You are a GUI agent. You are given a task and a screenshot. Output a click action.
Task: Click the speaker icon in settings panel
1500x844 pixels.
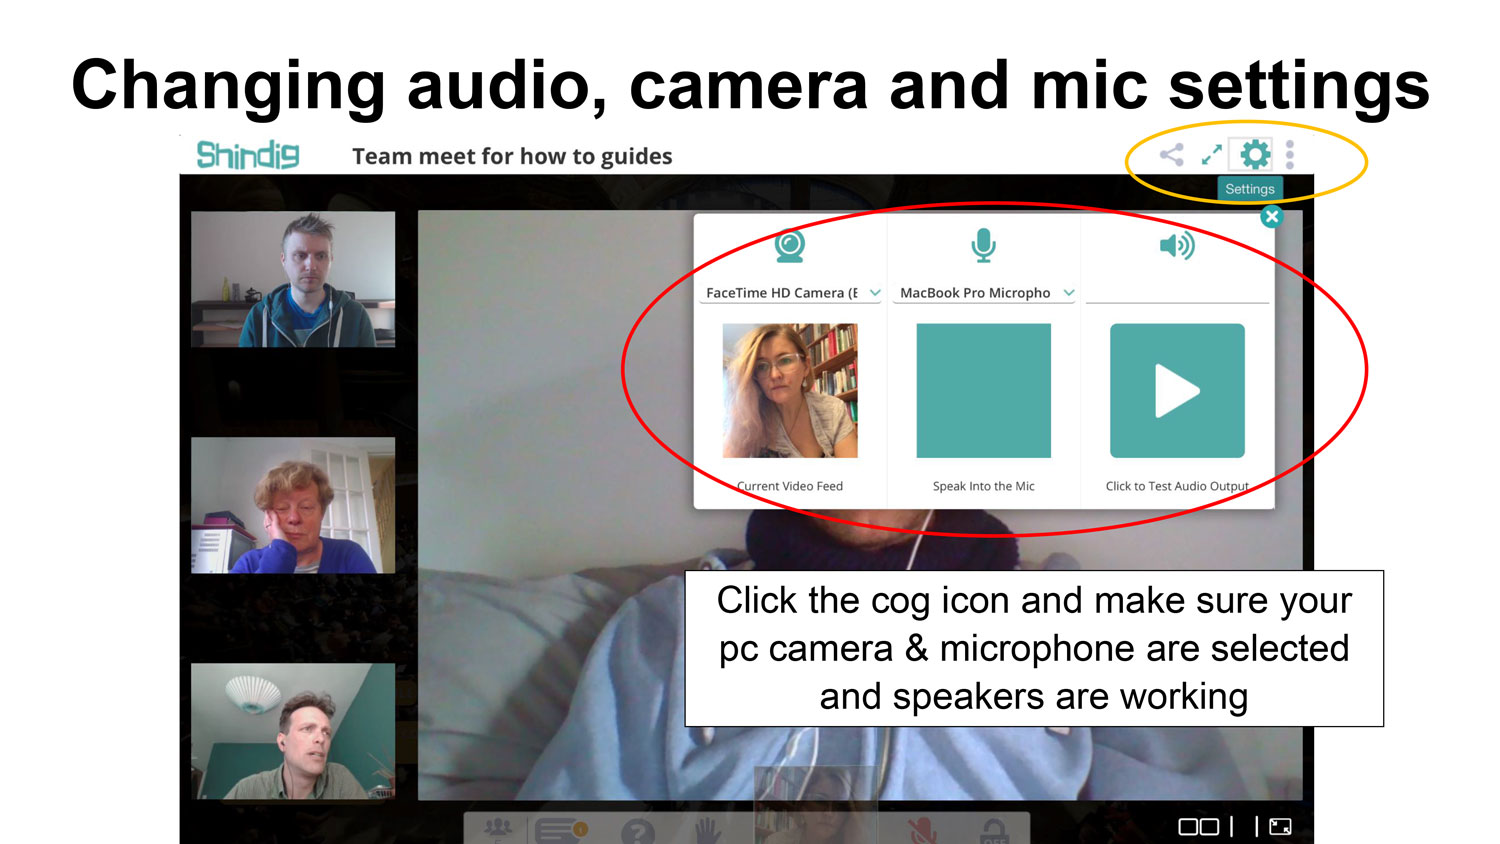(1177, 246)
